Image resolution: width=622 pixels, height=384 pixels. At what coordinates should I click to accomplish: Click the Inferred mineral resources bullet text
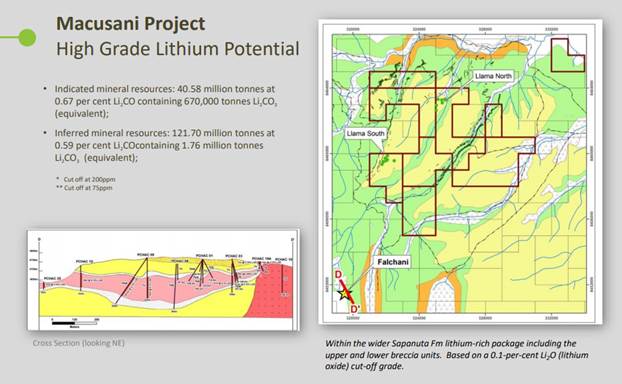(165, 145)
